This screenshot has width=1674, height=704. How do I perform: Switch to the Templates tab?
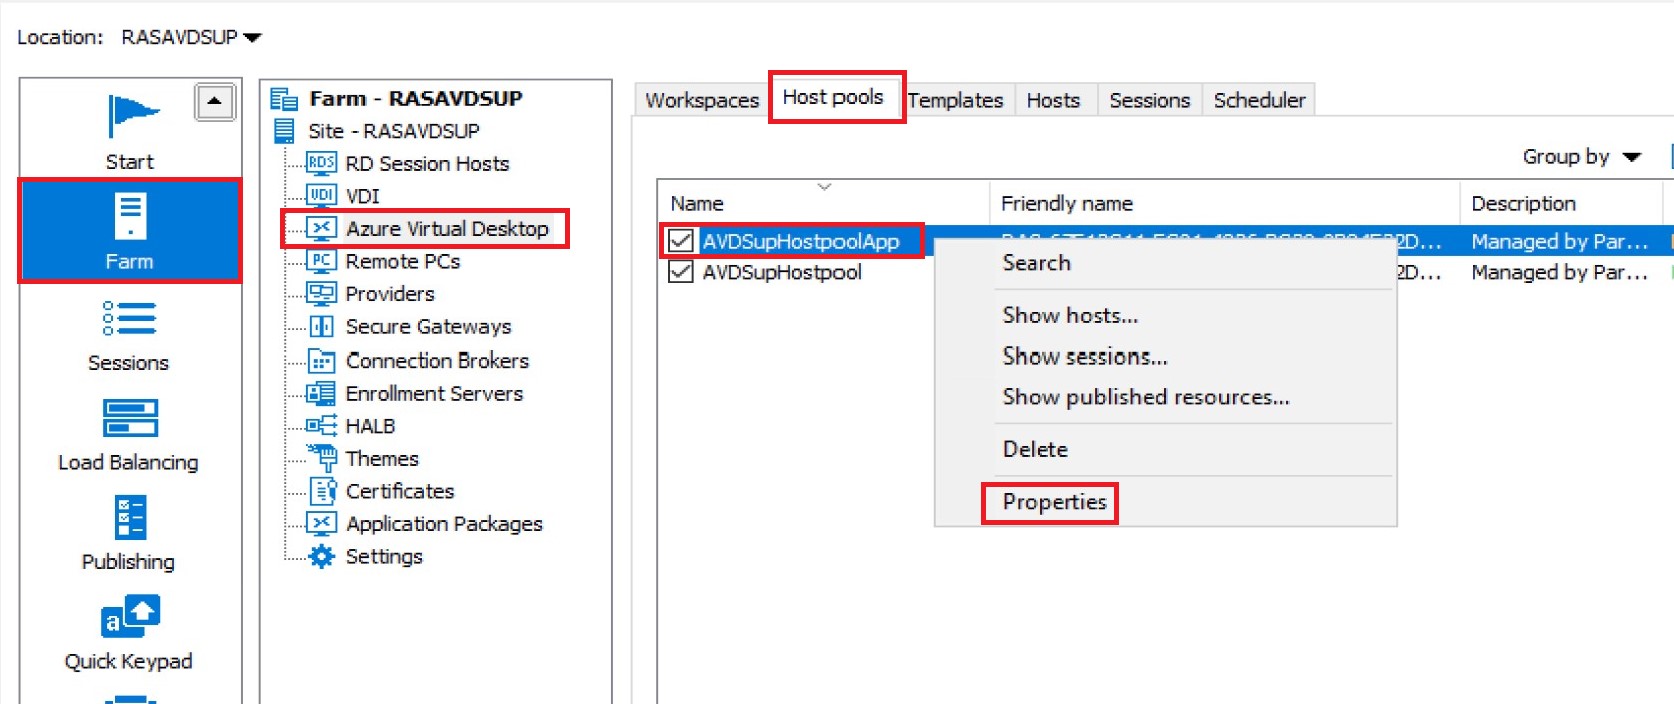(x=955, y=101)
